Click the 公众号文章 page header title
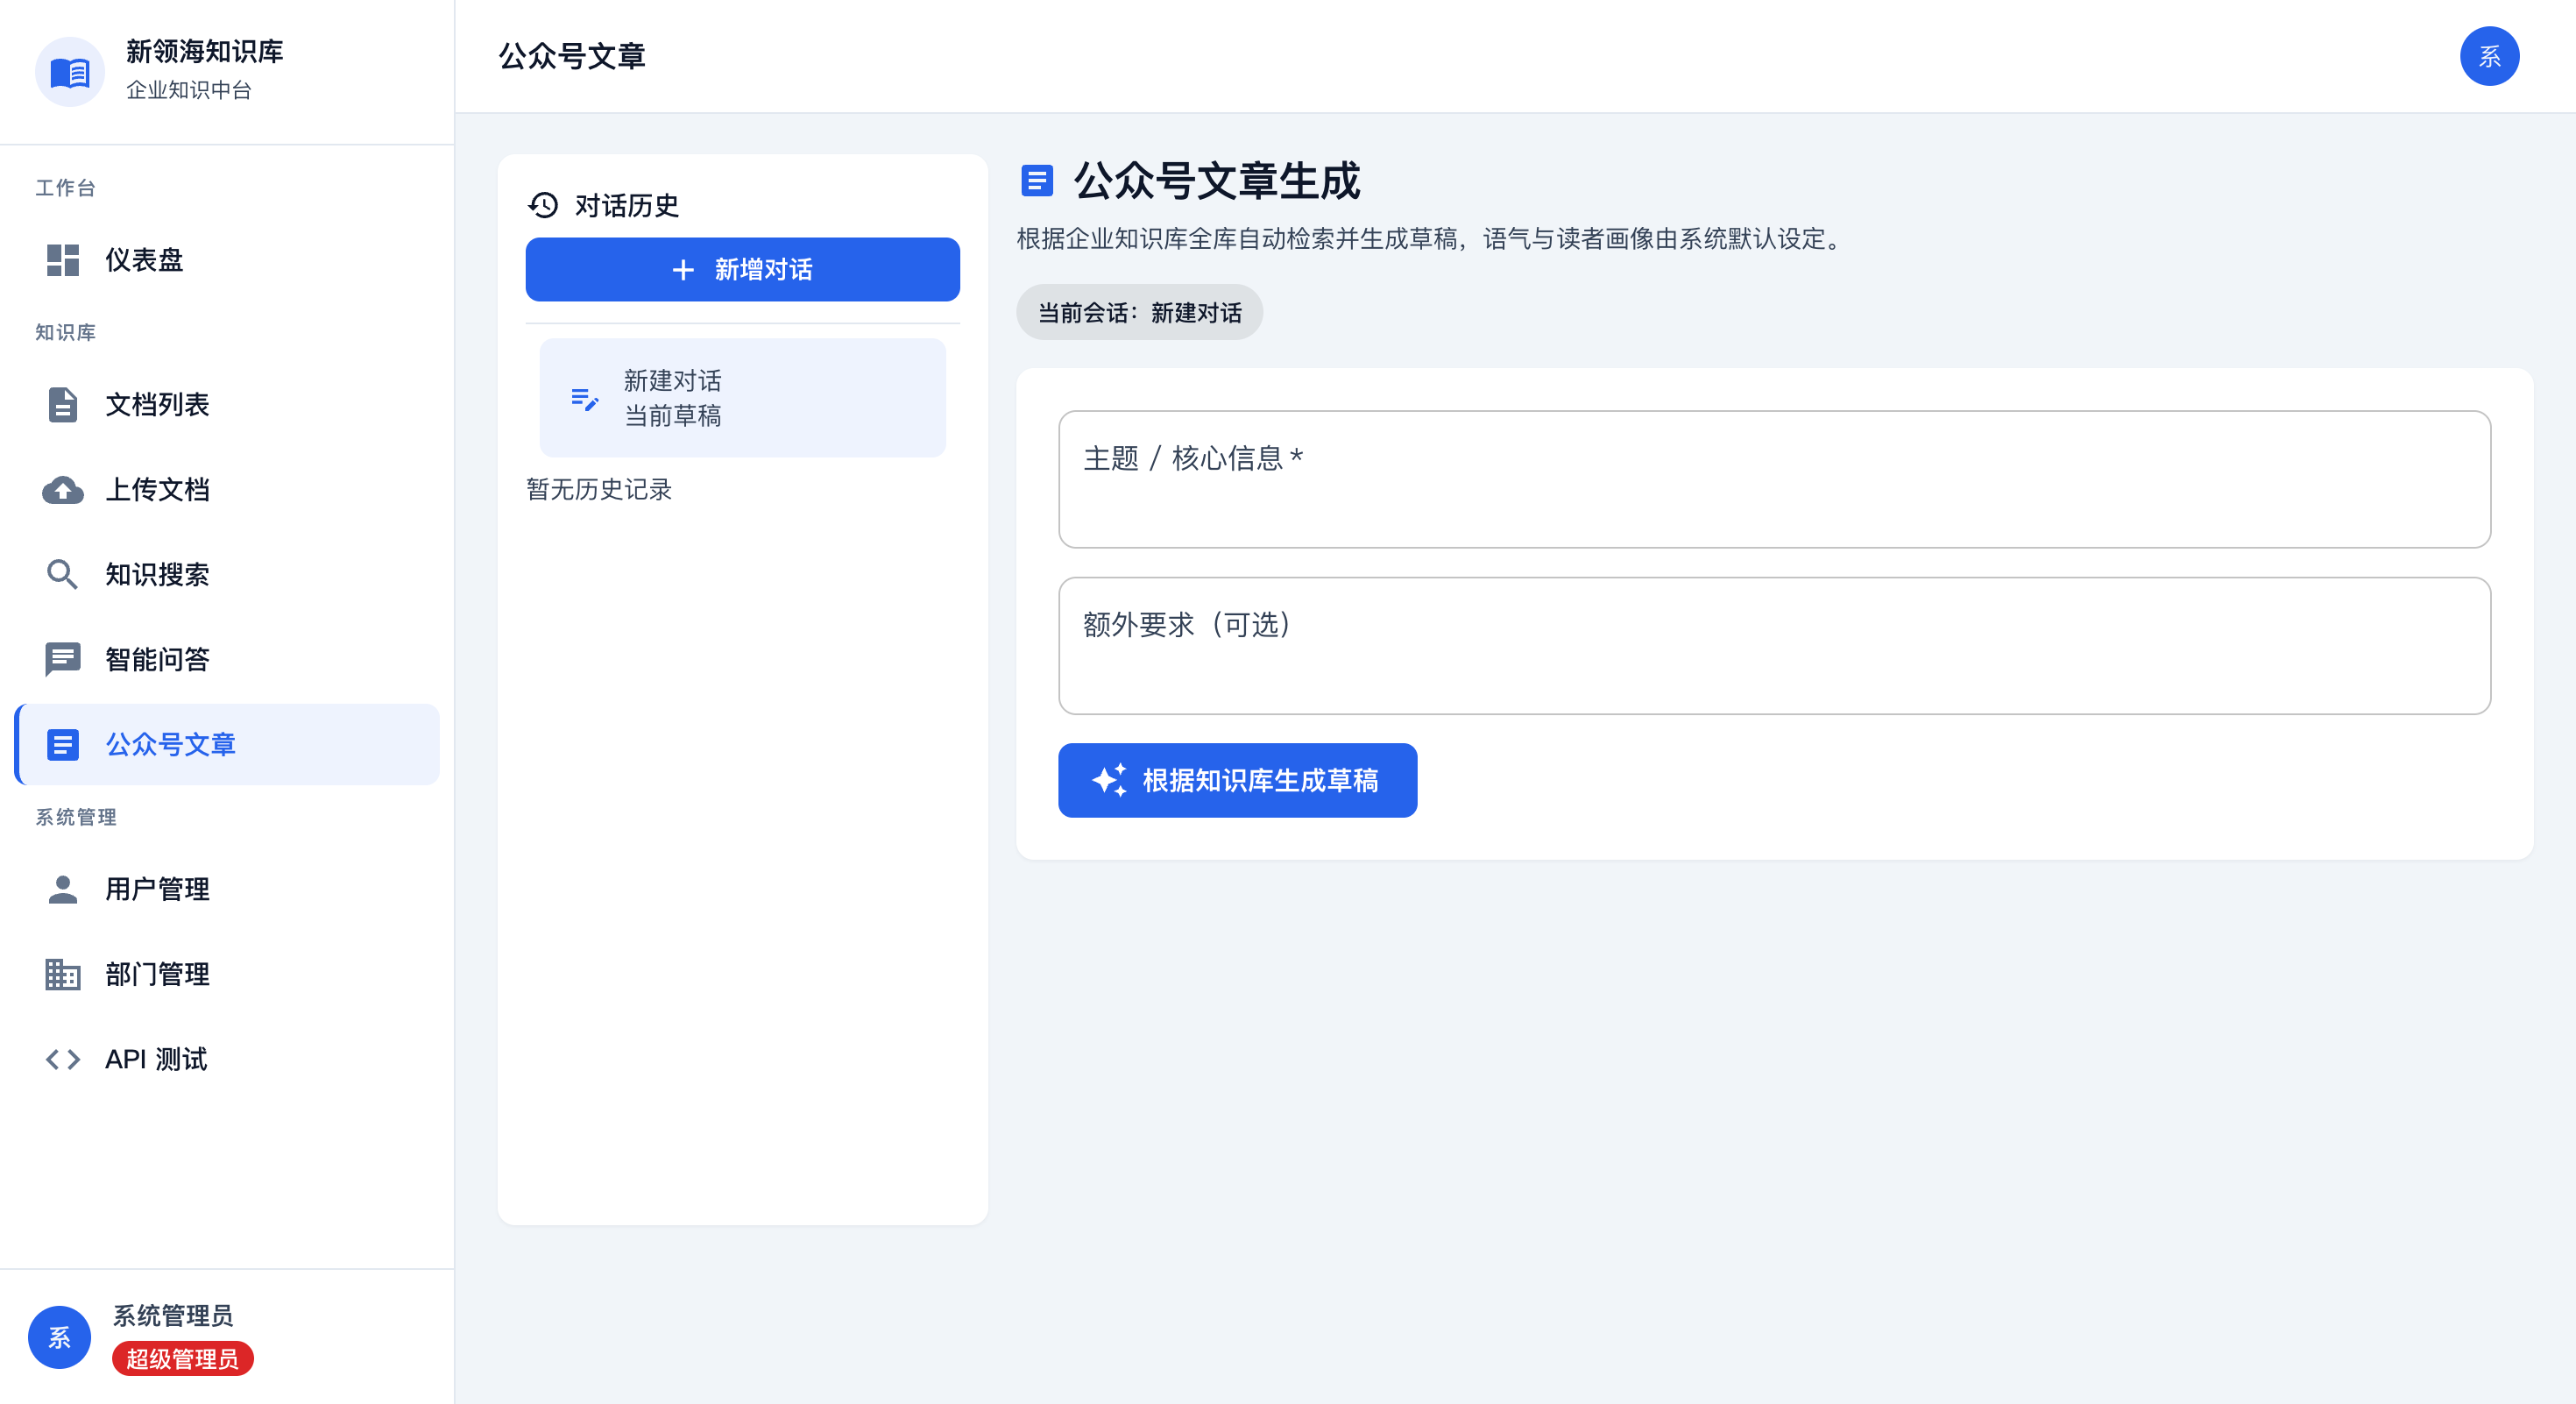 click(572, 57)
